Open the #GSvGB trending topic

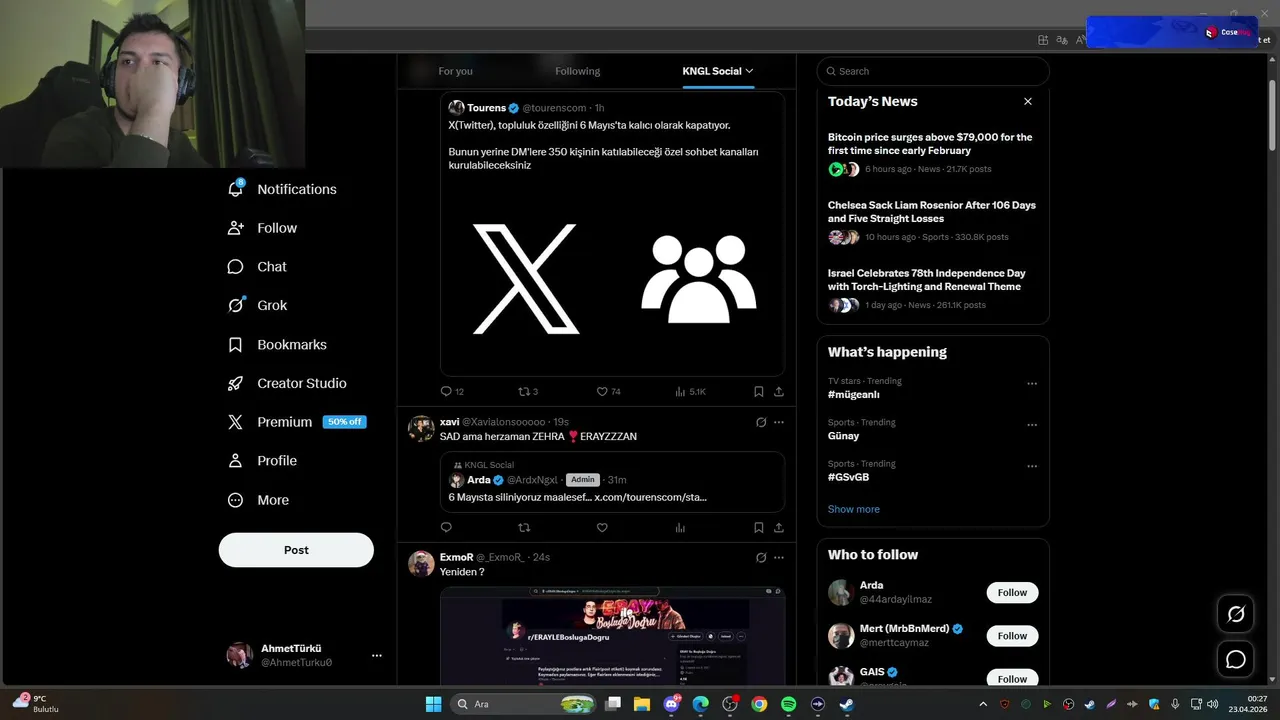tap(848, 477)
